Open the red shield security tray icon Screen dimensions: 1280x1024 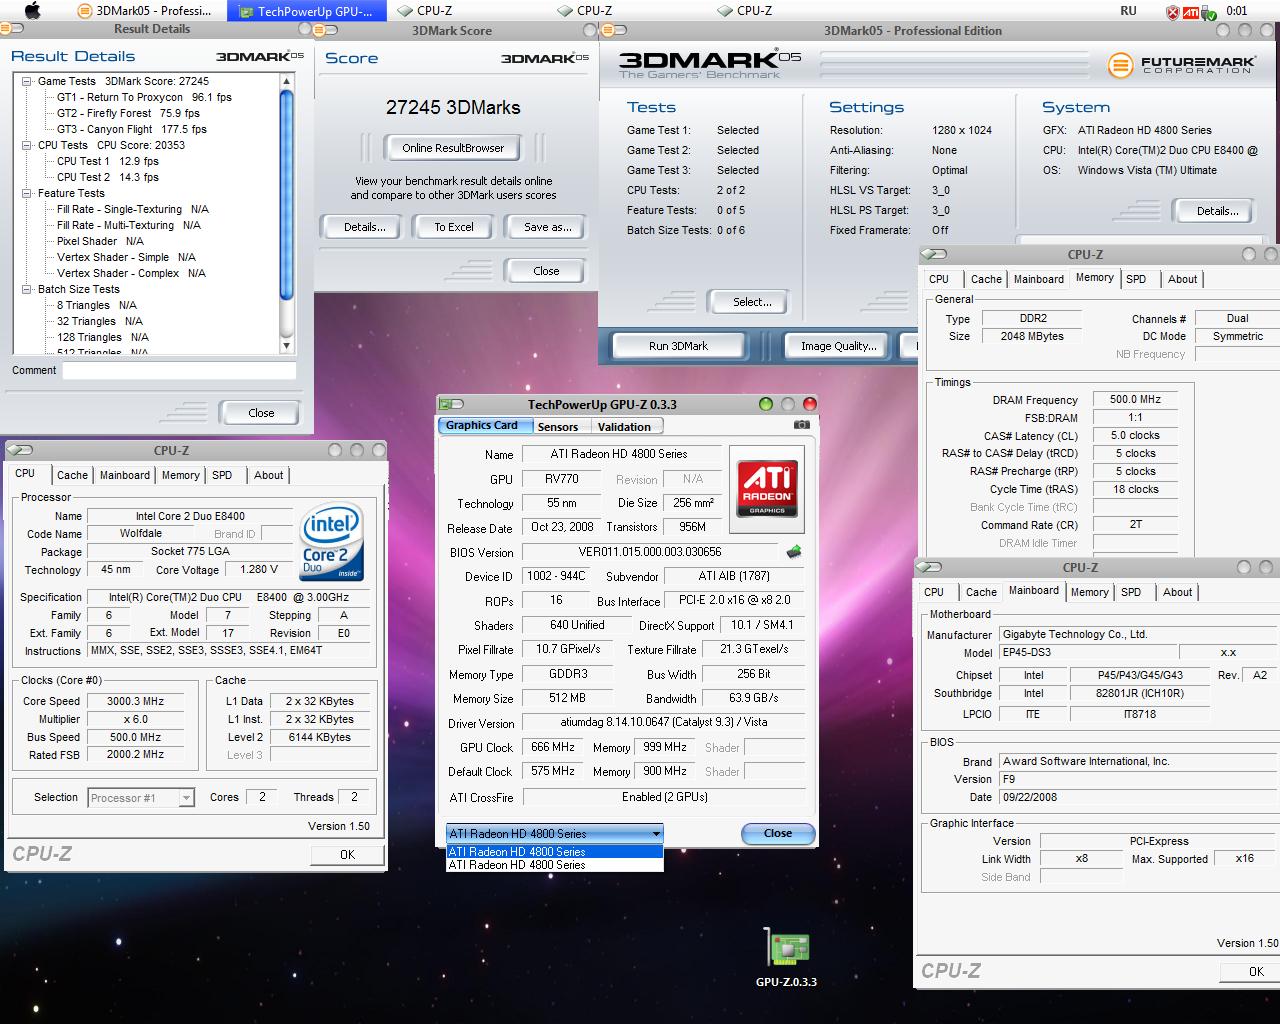point(1173,11)
